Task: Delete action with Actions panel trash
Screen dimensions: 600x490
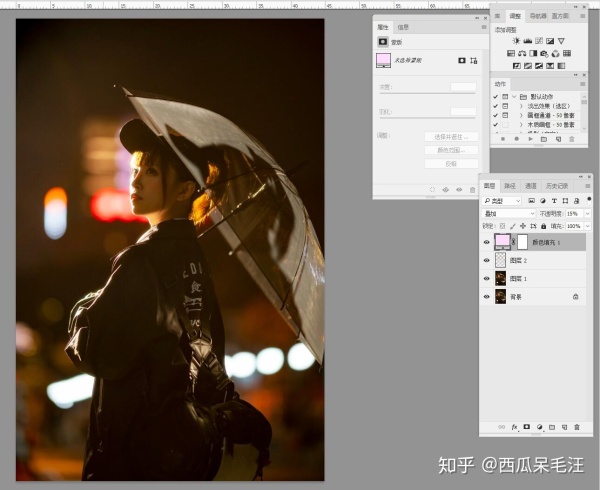Action: 572,139
